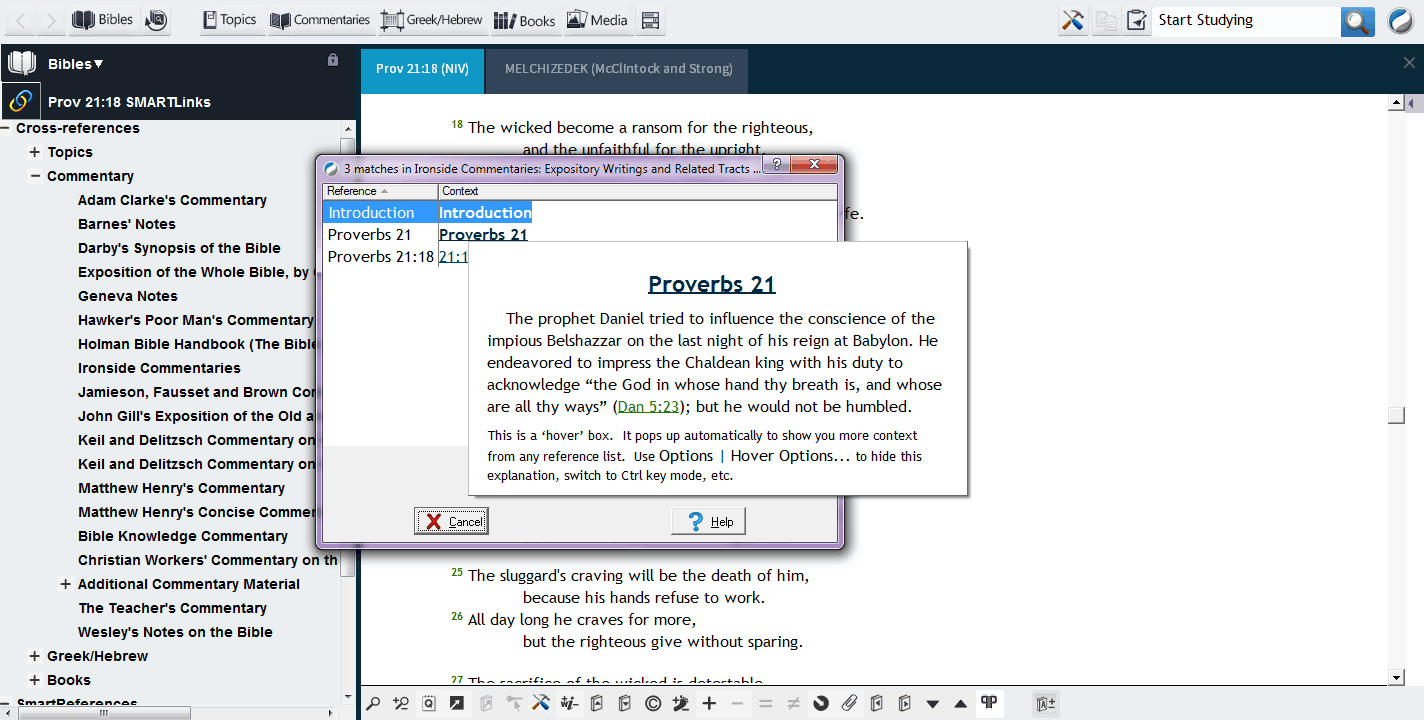Image resolution: width=1424 pixels, height=720 pixels.
Task: Click the pop-out arrow icon in bottom toolbar
Action: click(x=457, y=704)
